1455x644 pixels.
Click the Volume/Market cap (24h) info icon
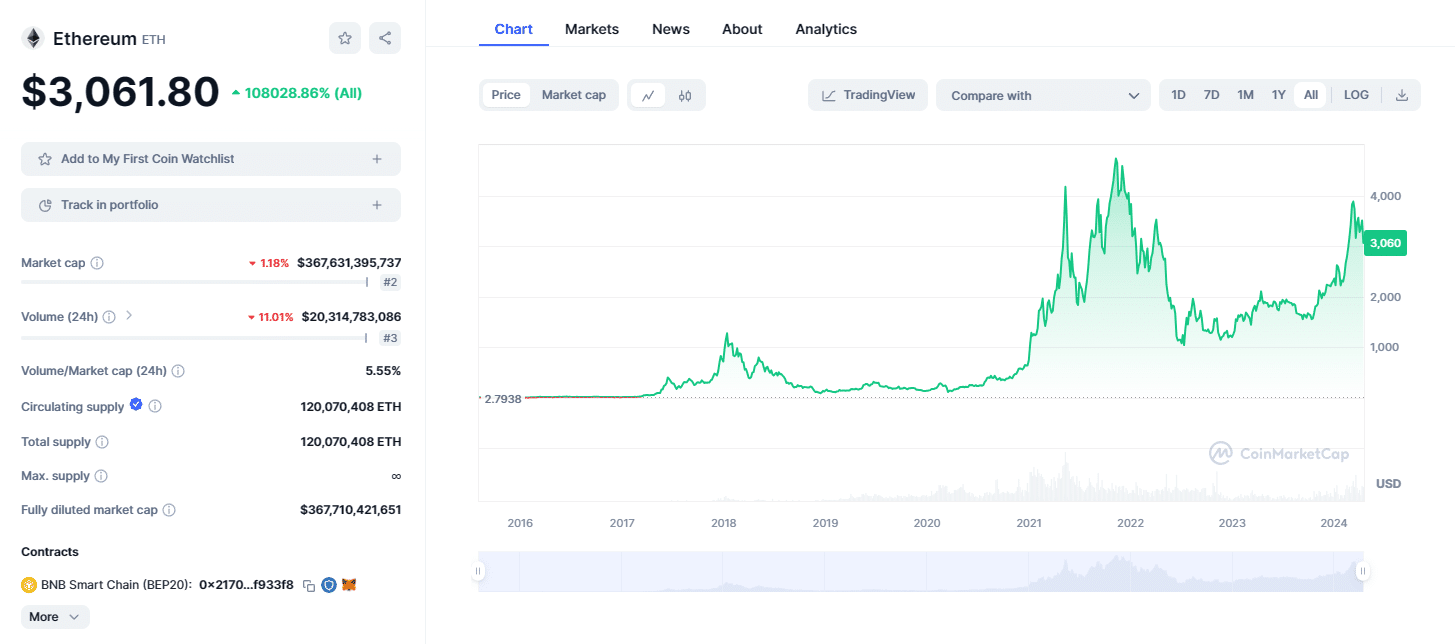(178, 371)
